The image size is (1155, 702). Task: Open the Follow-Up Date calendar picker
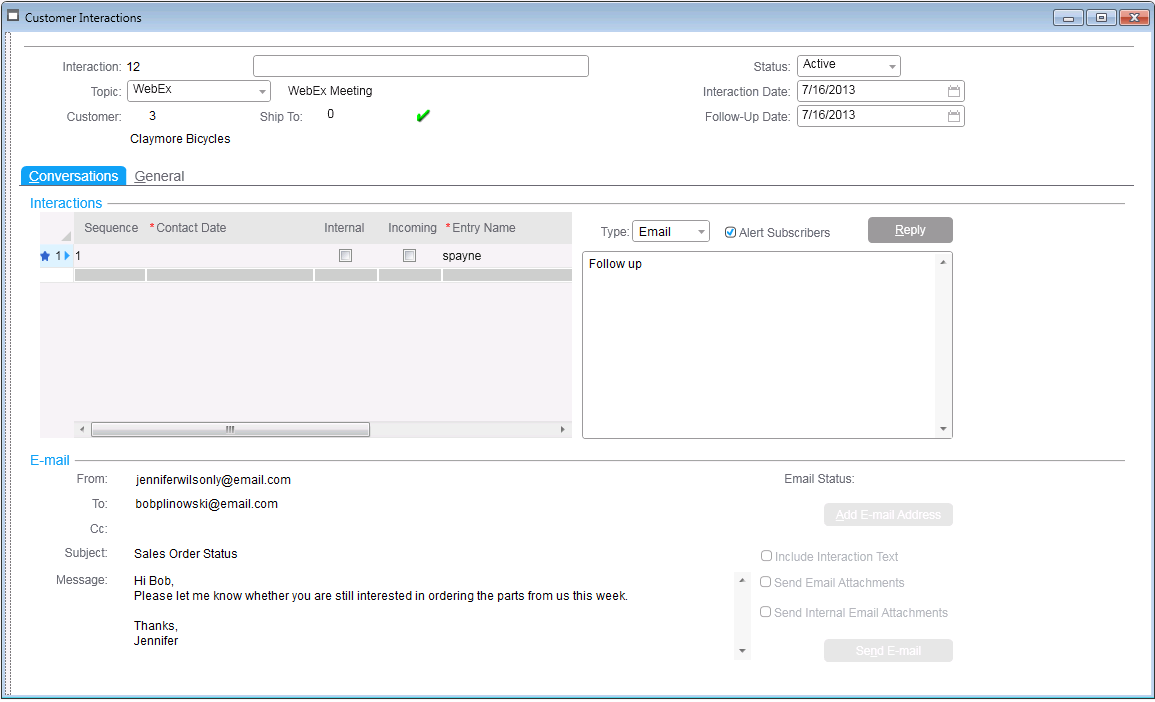[953, 116]
